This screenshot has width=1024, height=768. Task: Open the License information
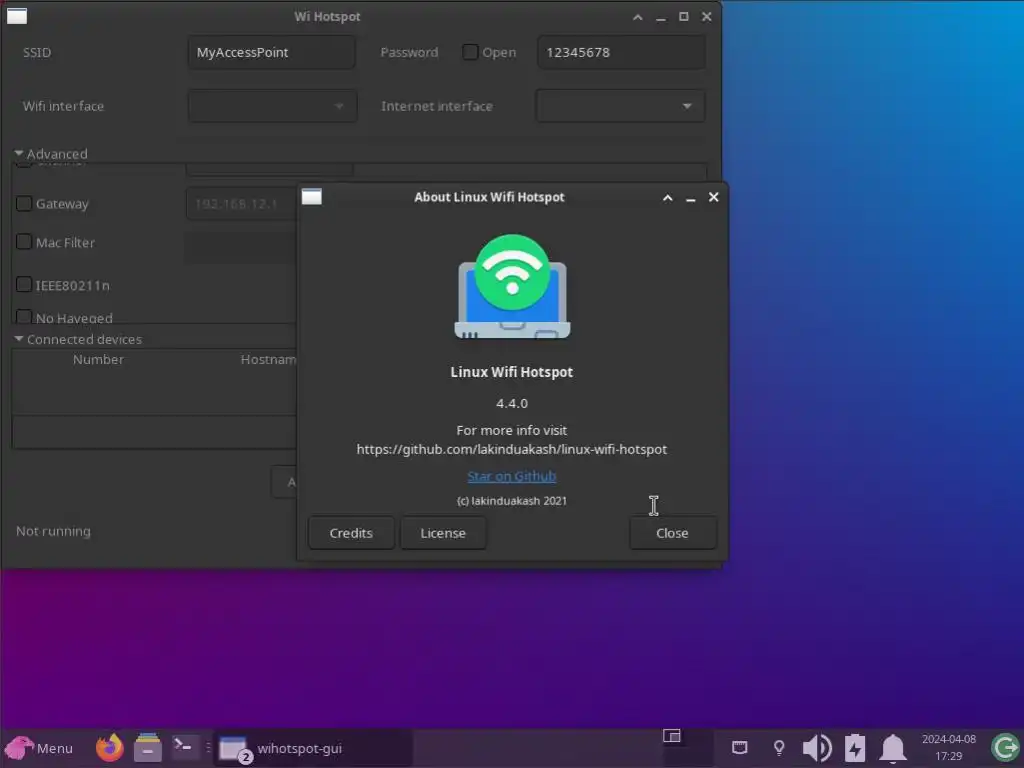click(443, 533)
